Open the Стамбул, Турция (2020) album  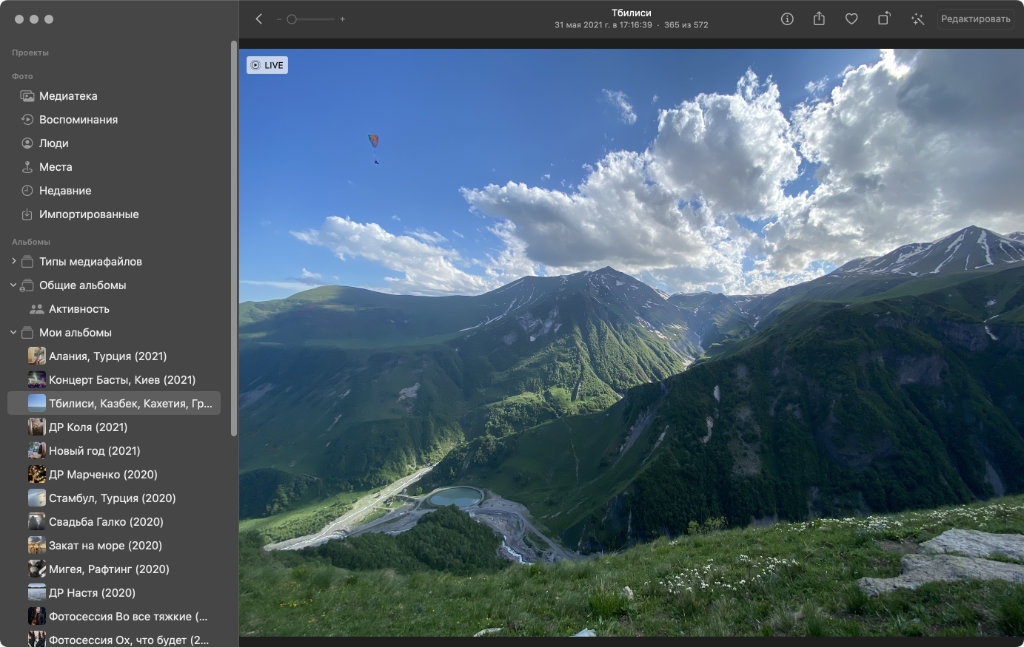coord(111,498)
